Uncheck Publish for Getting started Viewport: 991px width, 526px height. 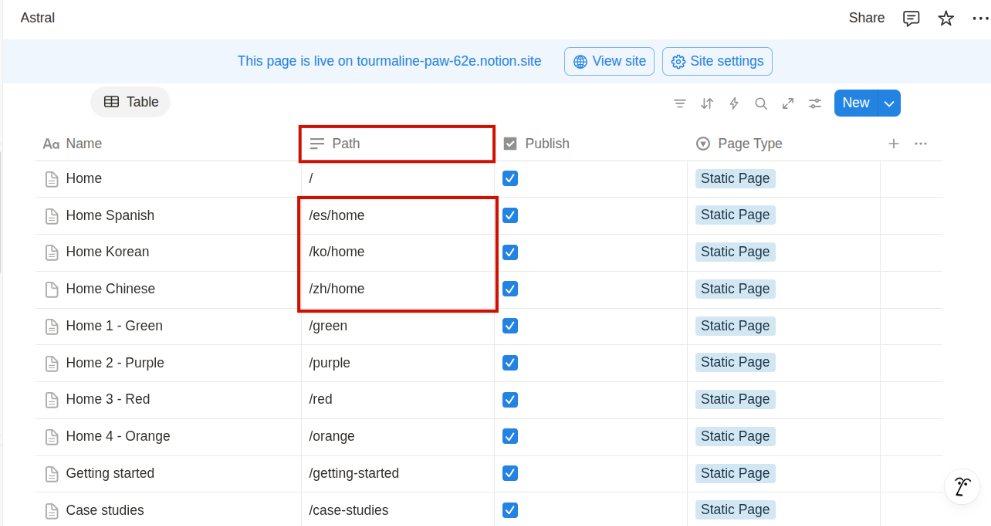coord(510,473)
